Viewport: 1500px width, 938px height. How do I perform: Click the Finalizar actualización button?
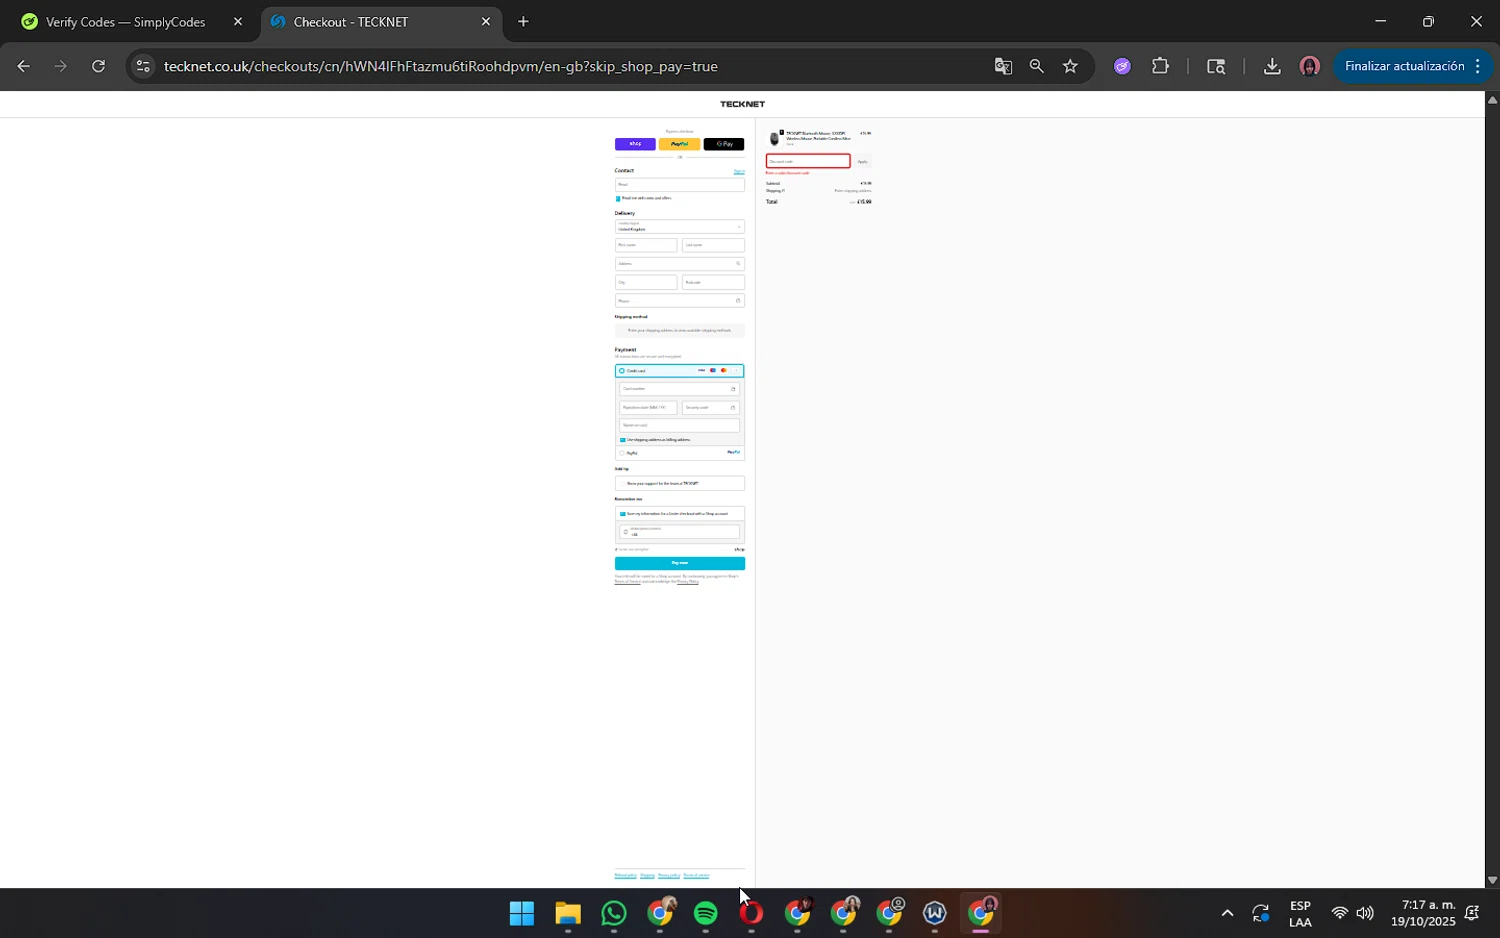pyautogui.click(x=1404, y=66)
